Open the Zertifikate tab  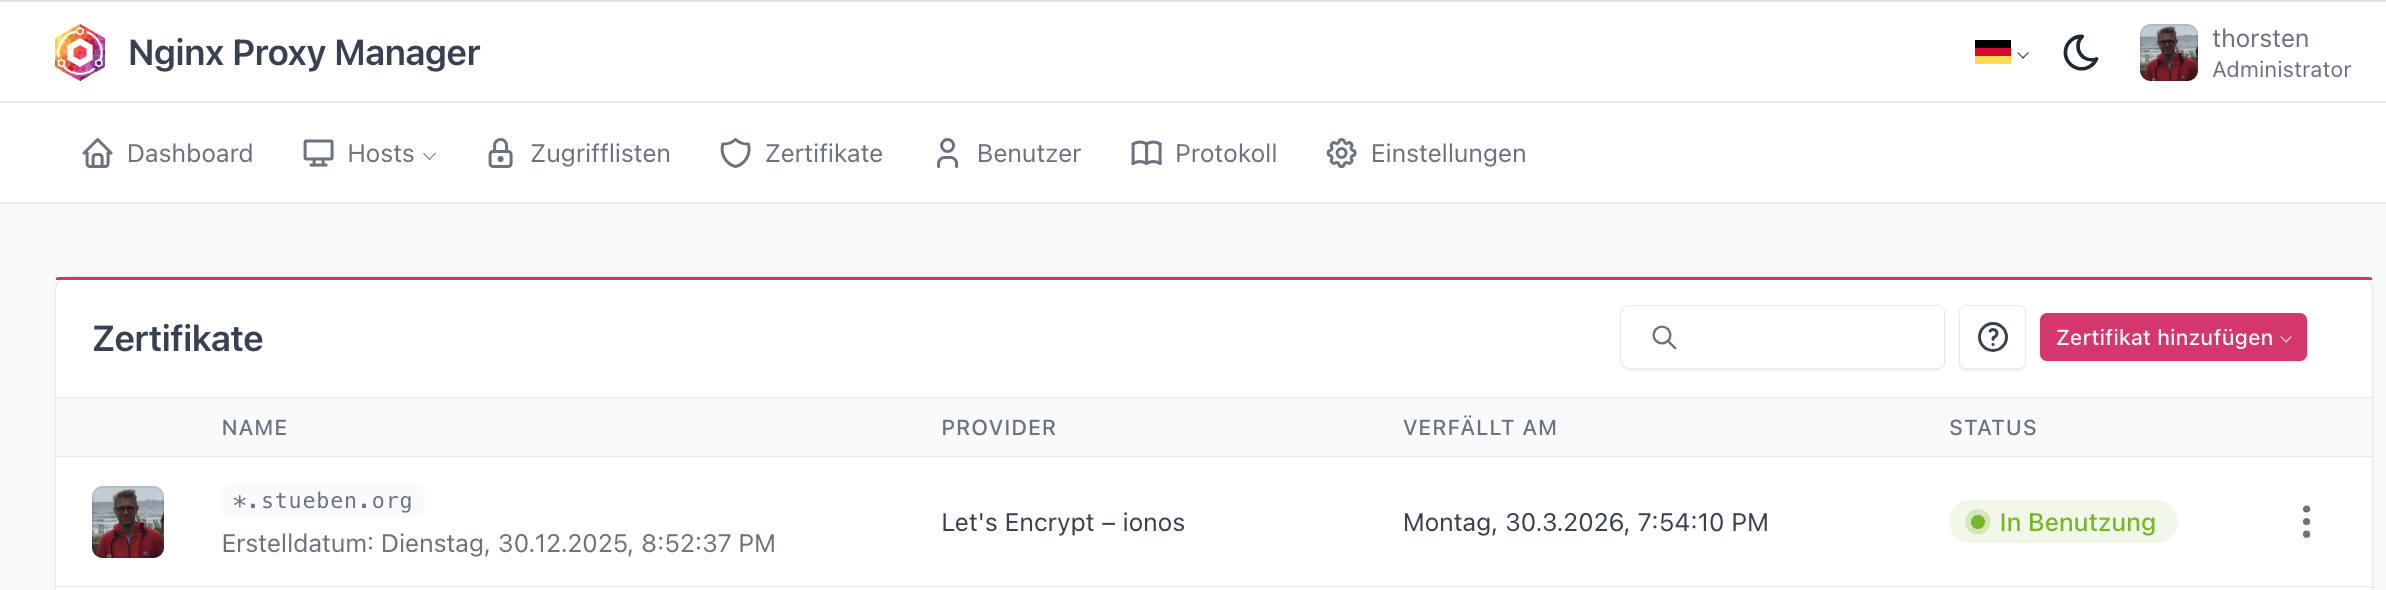tap(823, 154)
